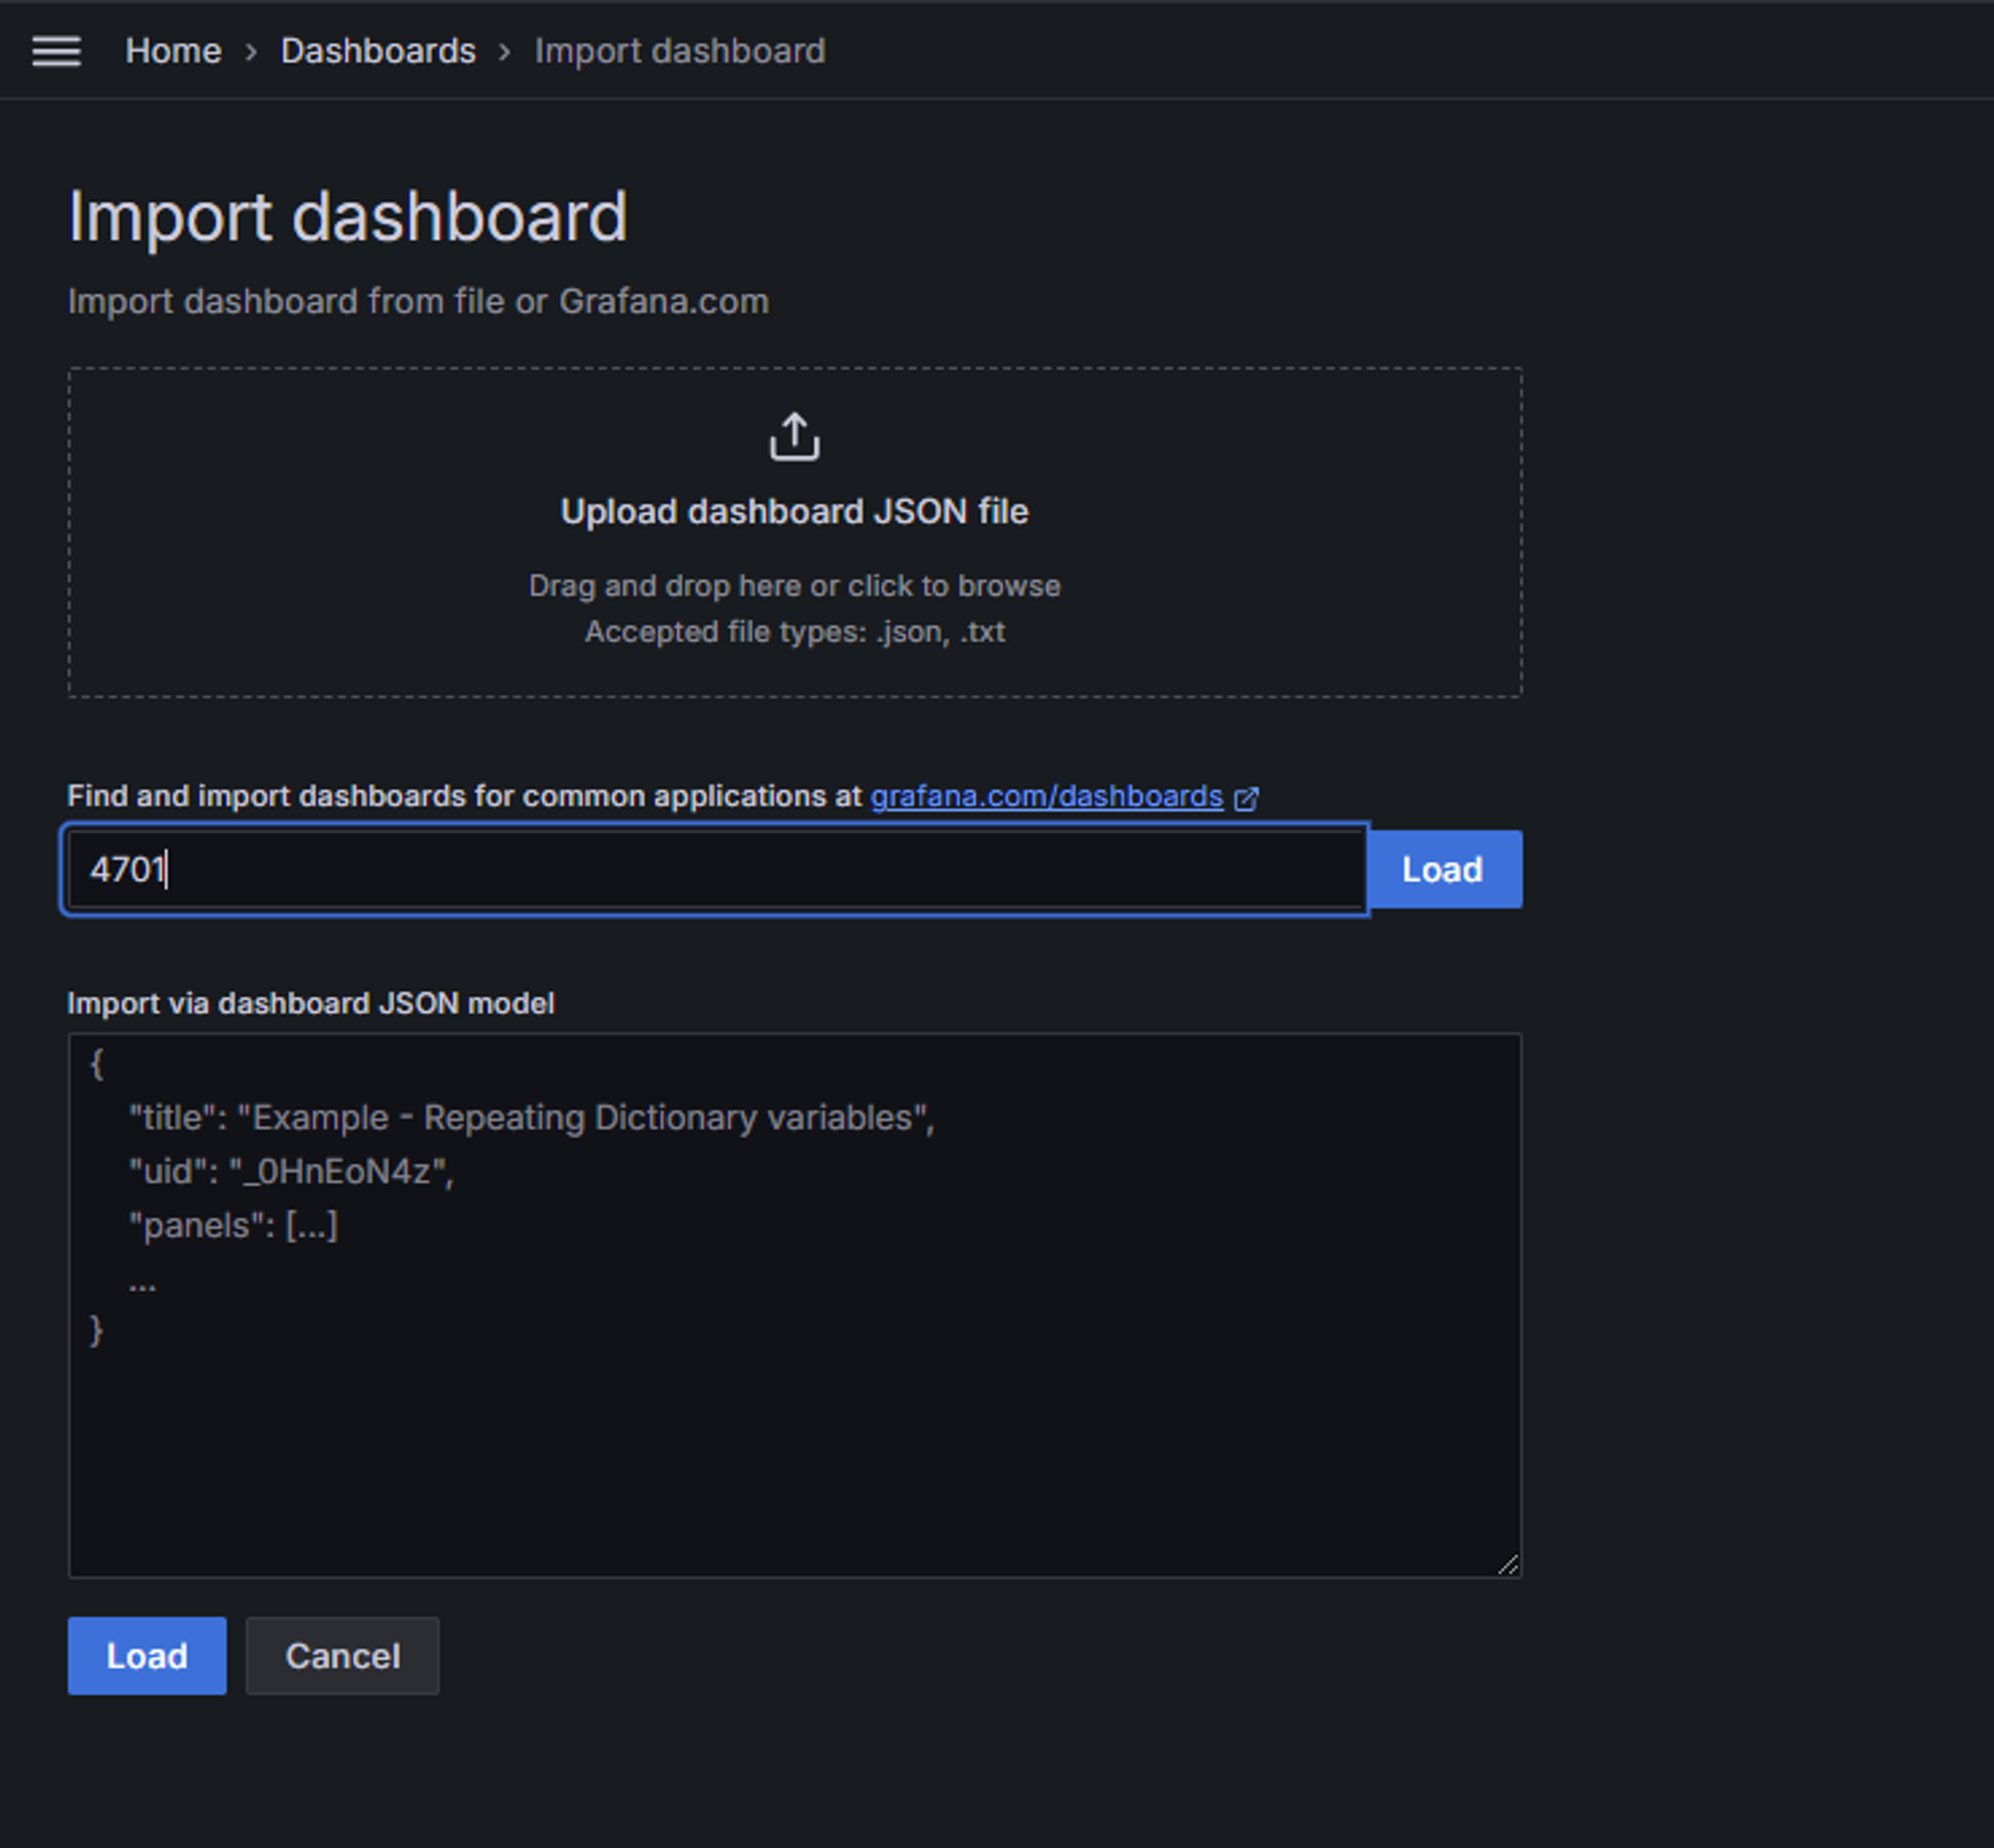The width and height of the screenshot is (1994, 1848).
Task: Open the hamburger navigation menu
Action: [56, 51]
